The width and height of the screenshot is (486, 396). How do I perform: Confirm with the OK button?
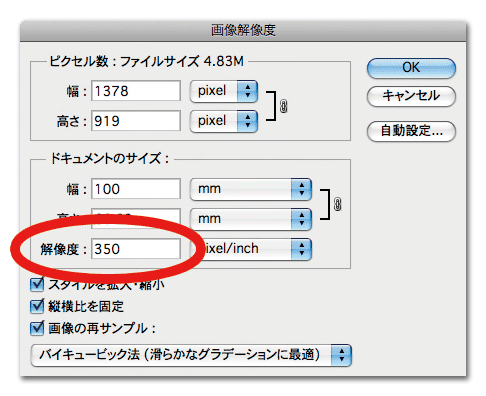(411, 68)
